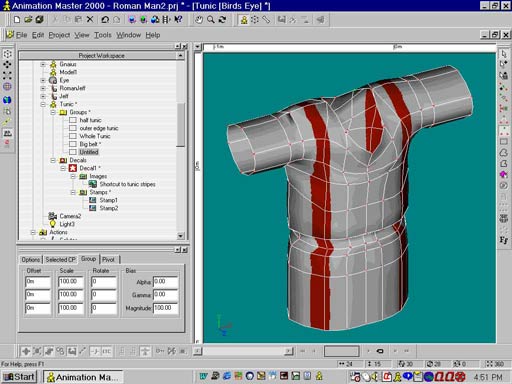Click the context Help arrow-question icon
Image resolution: width=512 pixels, height=384 pixels.
pos(179,20)
